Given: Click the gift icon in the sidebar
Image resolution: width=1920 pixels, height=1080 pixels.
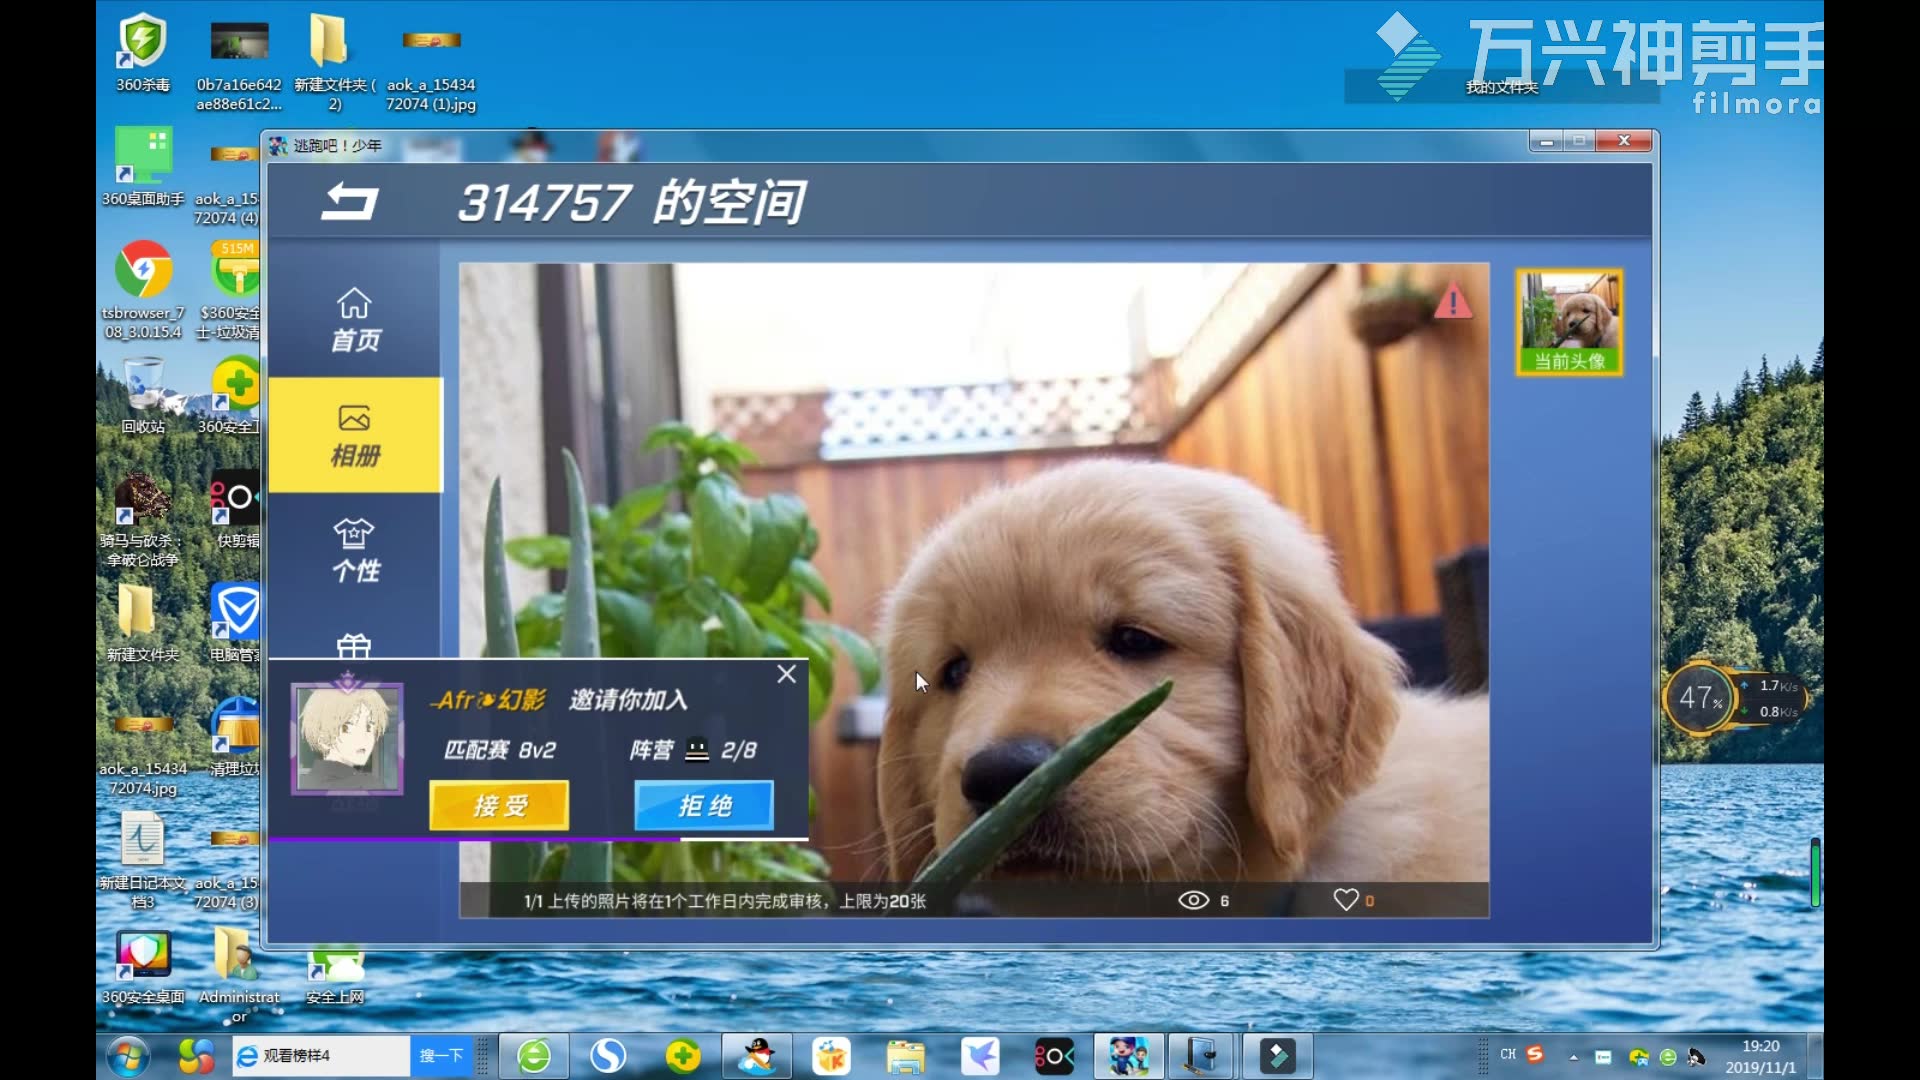Looking at the screenshot, I should point(354,646).
